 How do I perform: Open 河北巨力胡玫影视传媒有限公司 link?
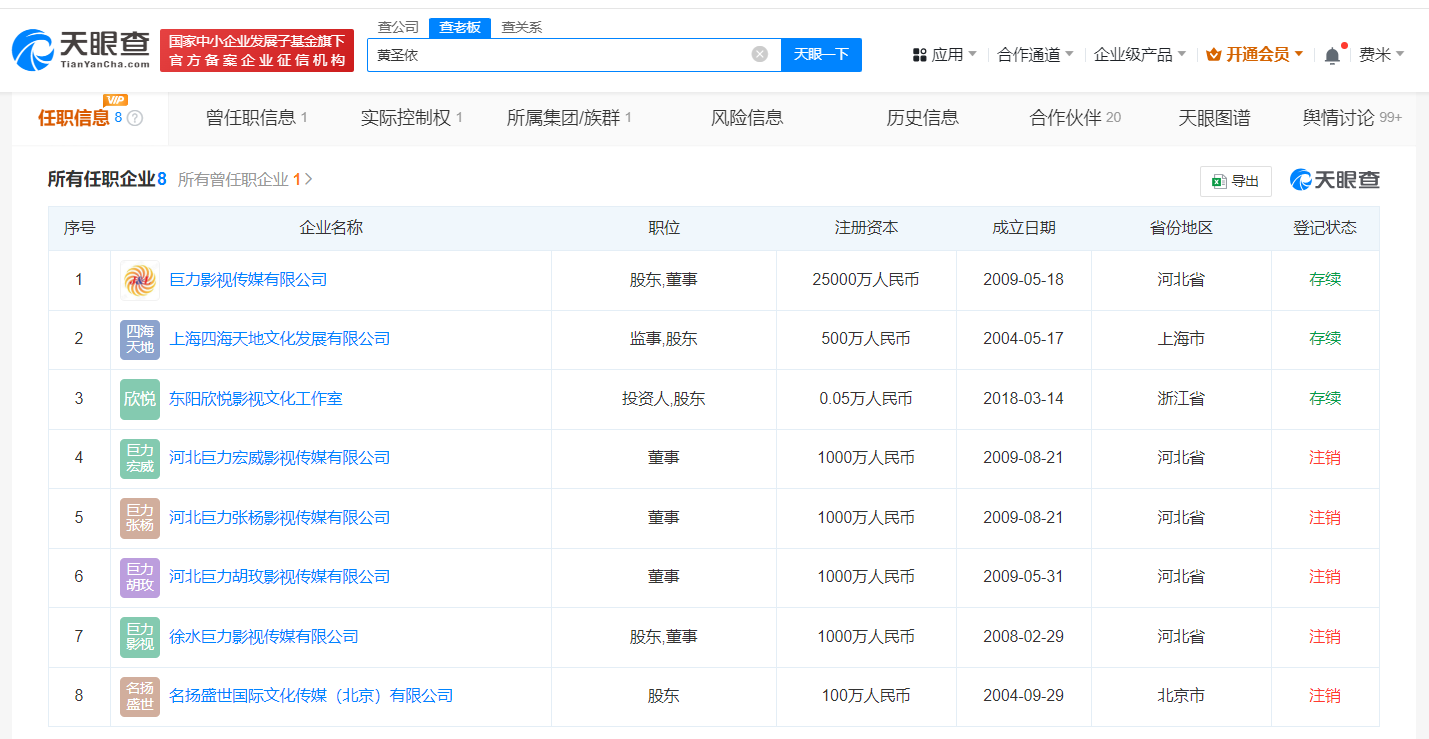(280, 577)
